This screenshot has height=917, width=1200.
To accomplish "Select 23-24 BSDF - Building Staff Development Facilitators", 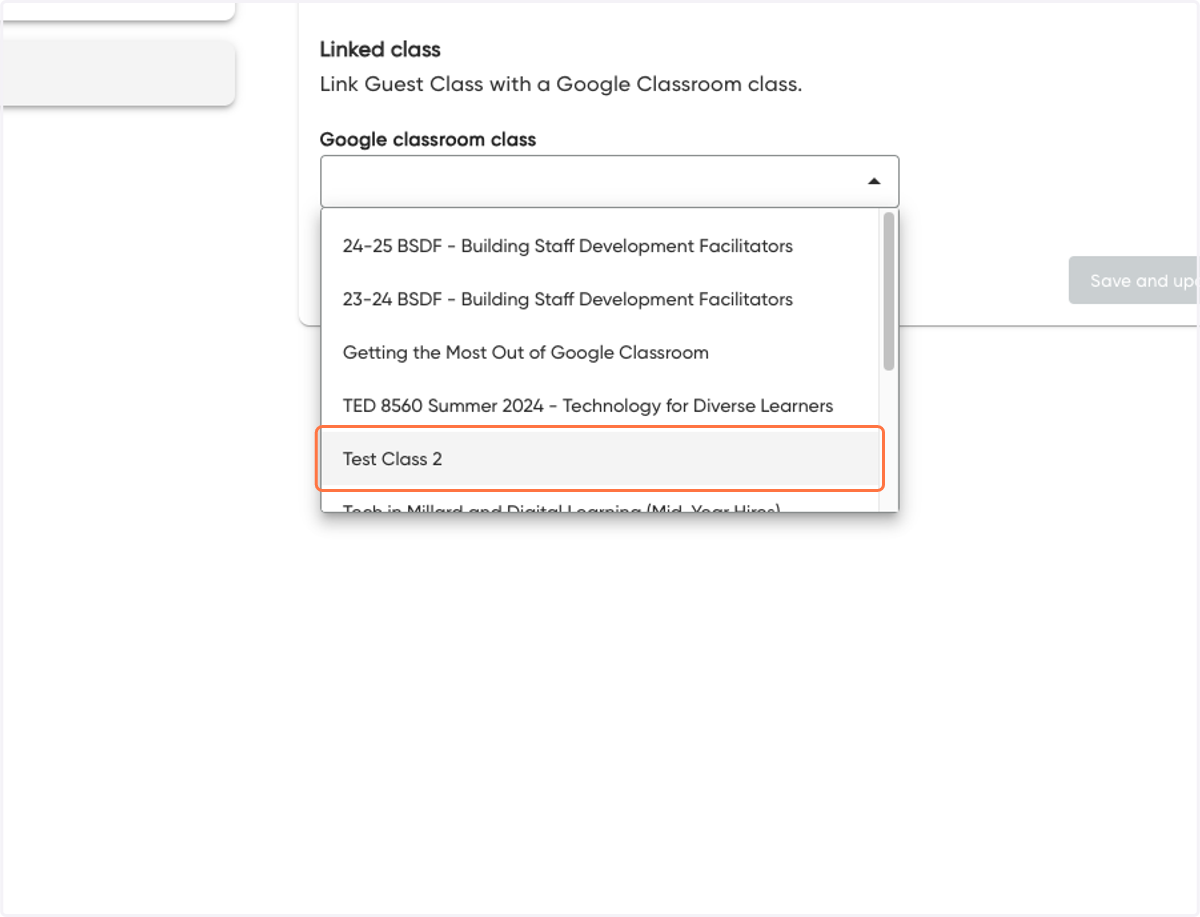I will tap(600, 299).
